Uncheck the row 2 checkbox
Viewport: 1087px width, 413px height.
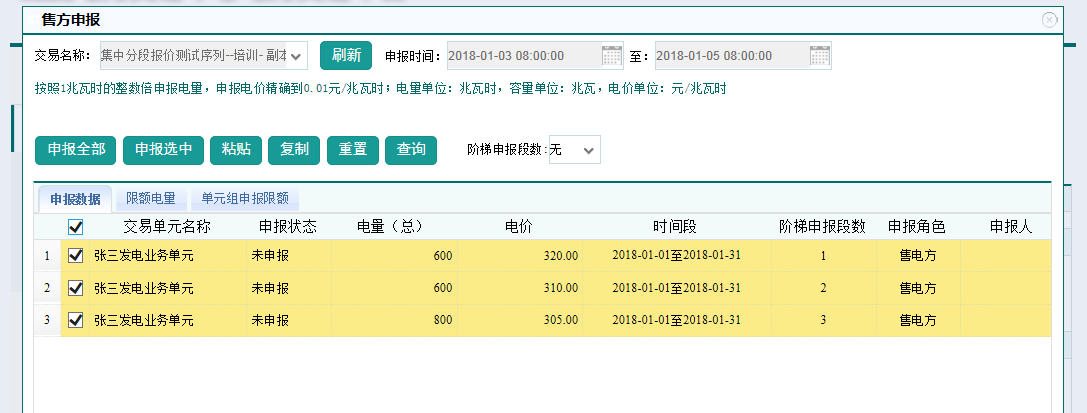coord(75,288)
